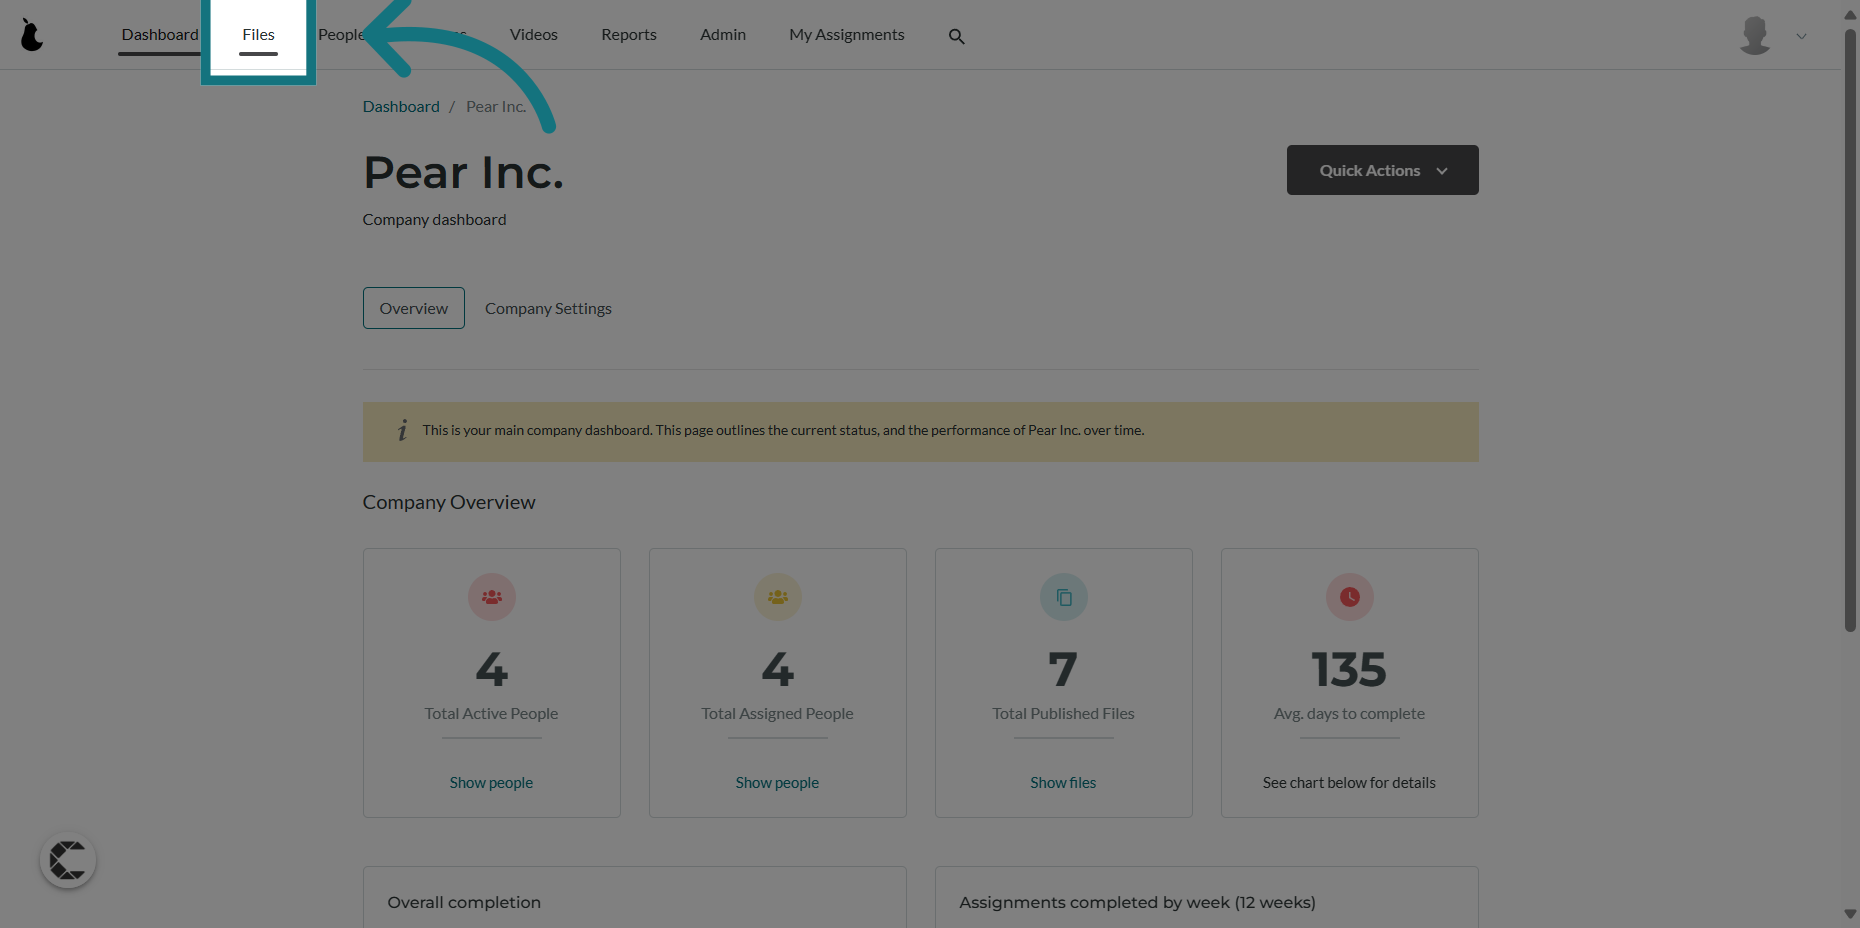Click the user avatar icon
The height and width of the screenshot is (928, 1860).
1755,35
